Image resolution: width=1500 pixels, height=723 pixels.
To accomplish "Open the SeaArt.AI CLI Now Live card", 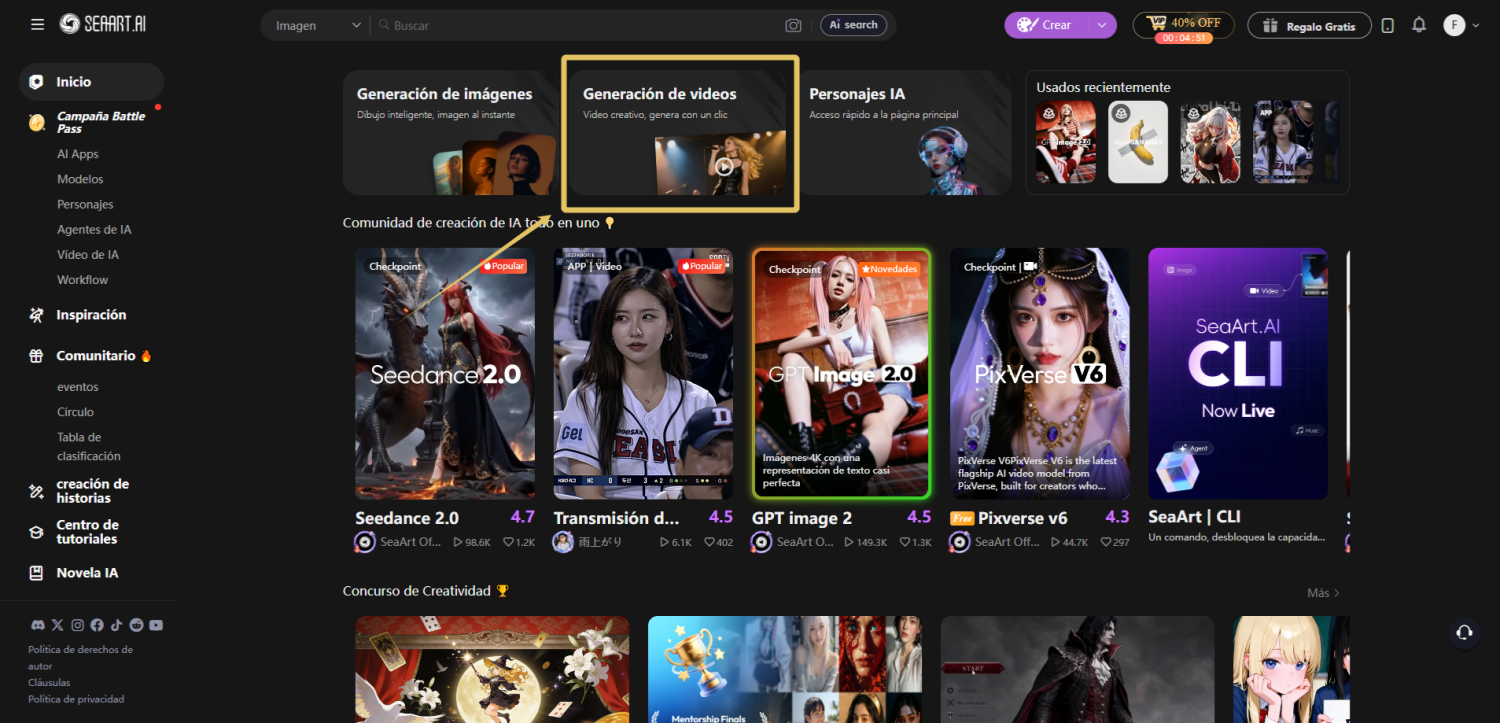I will pyautogui.click(x=1238, y=374).
